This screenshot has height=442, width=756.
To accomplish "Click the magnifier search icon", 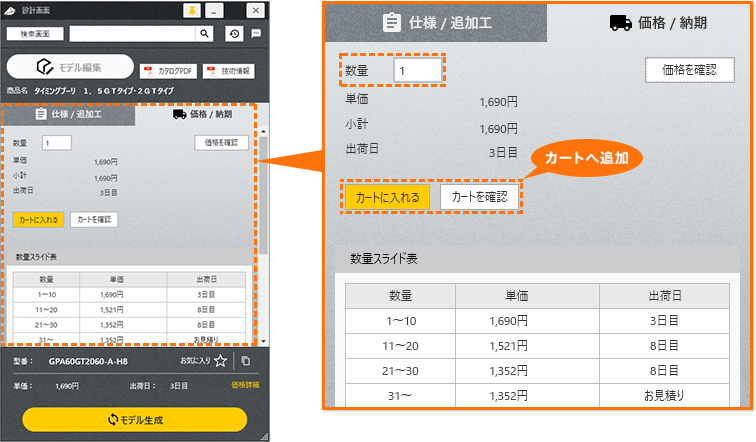I will (204, 33).
